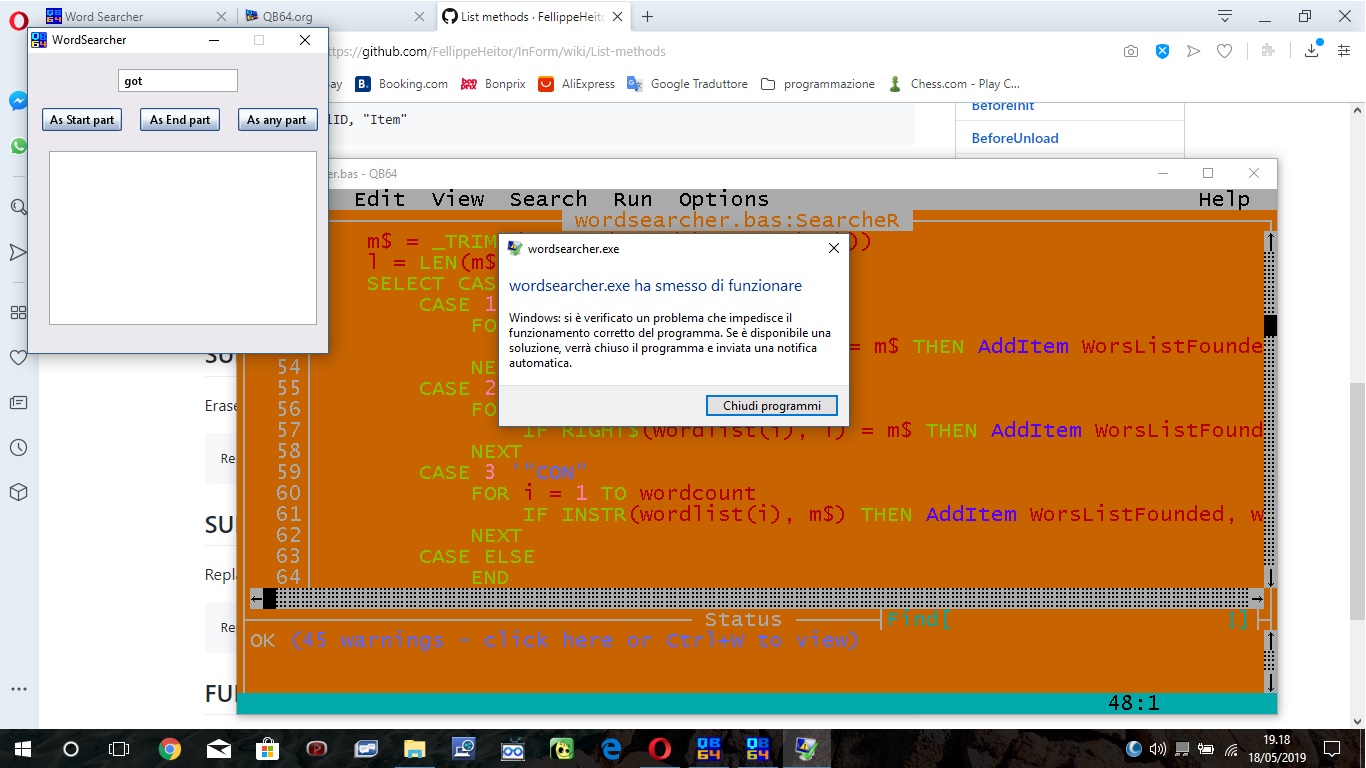Open the Opera sidebar flow arrow icon
1366x768 pixels.
coord(18,252)
